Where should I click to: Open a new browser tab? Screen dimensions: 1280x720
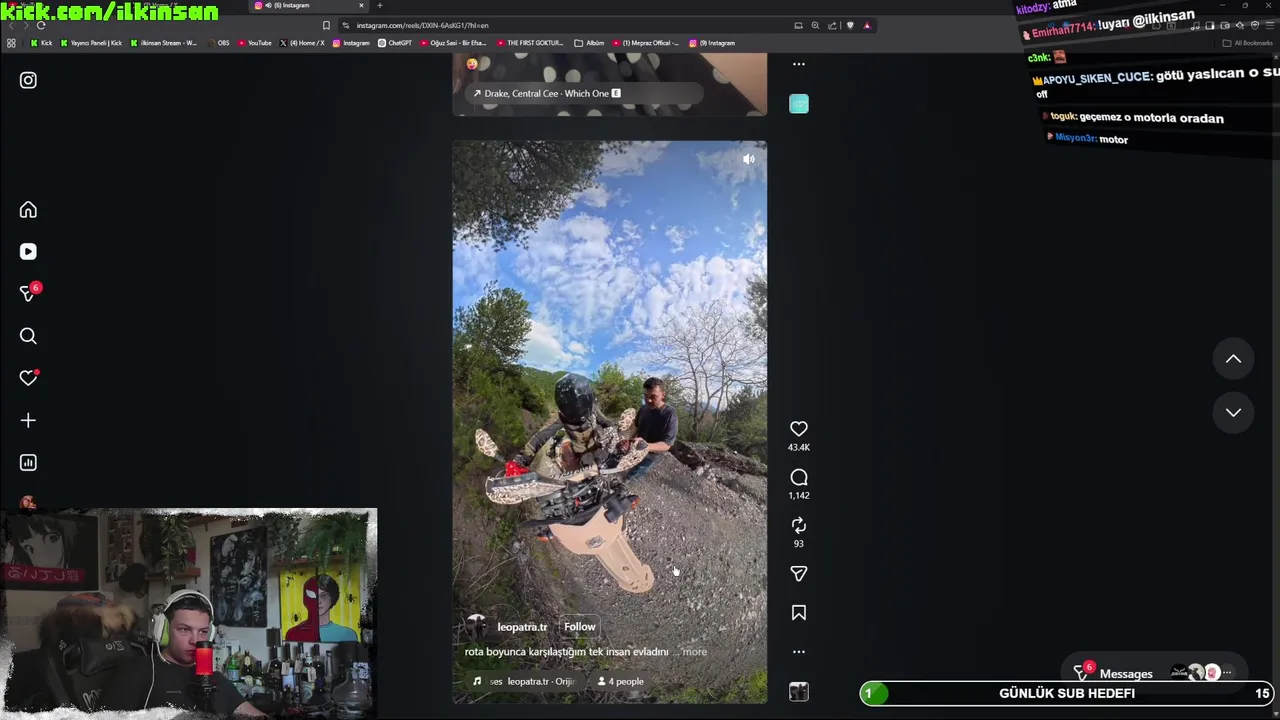[x=379, y=5]
